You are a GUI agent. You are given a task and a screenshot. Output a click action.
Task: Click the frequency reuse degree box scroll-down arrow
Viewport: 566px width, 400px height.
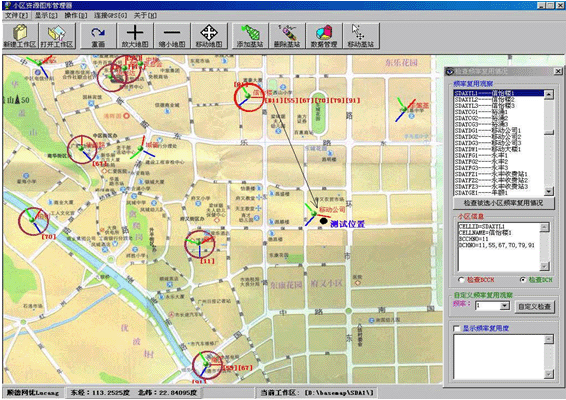coord(548,374)
